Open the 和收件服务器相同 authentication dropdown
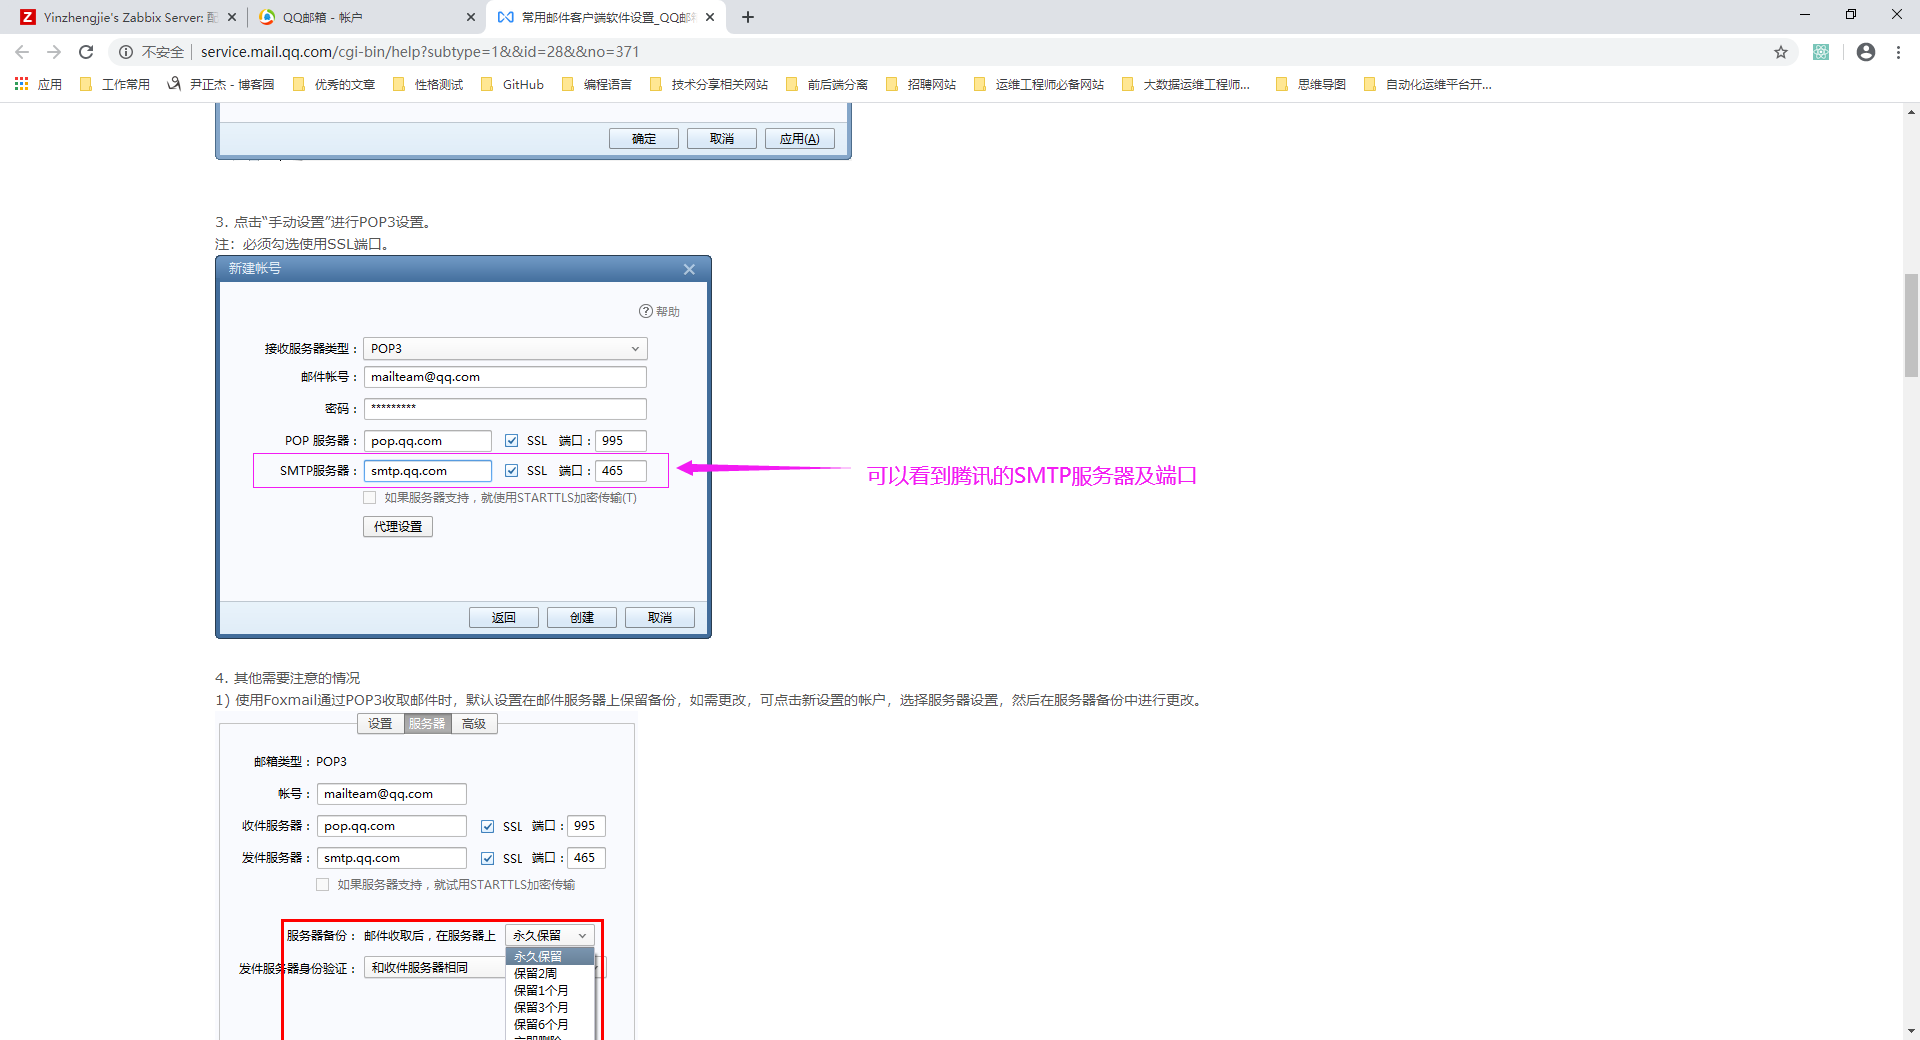The width and height of the screenshot is (1920, 1040). (x=435, y=968)
